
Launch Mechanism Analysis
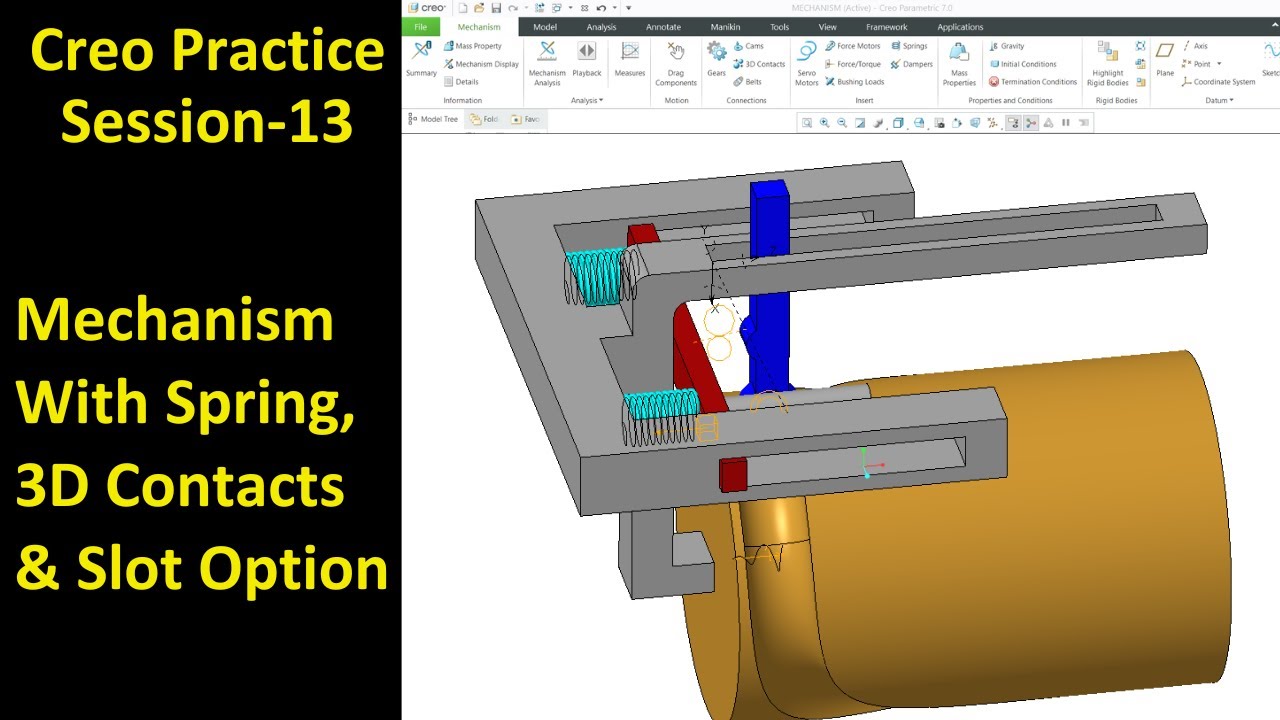pos(547,62)
